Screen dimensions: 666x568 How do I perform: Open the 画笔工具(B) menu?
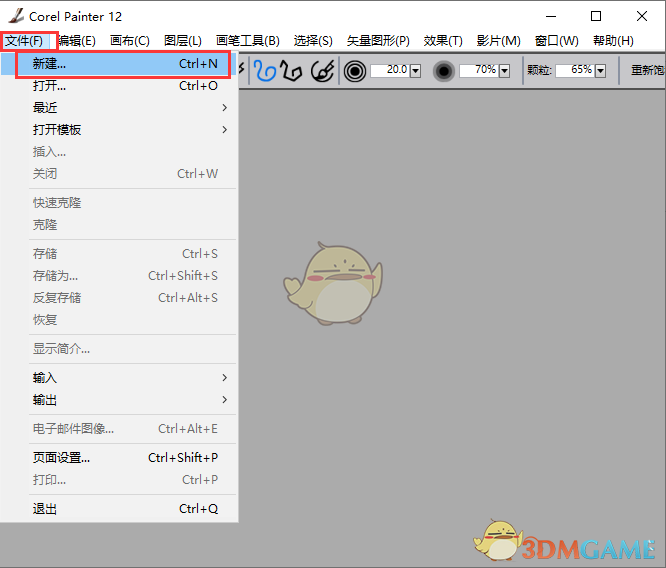pos(248,41)
